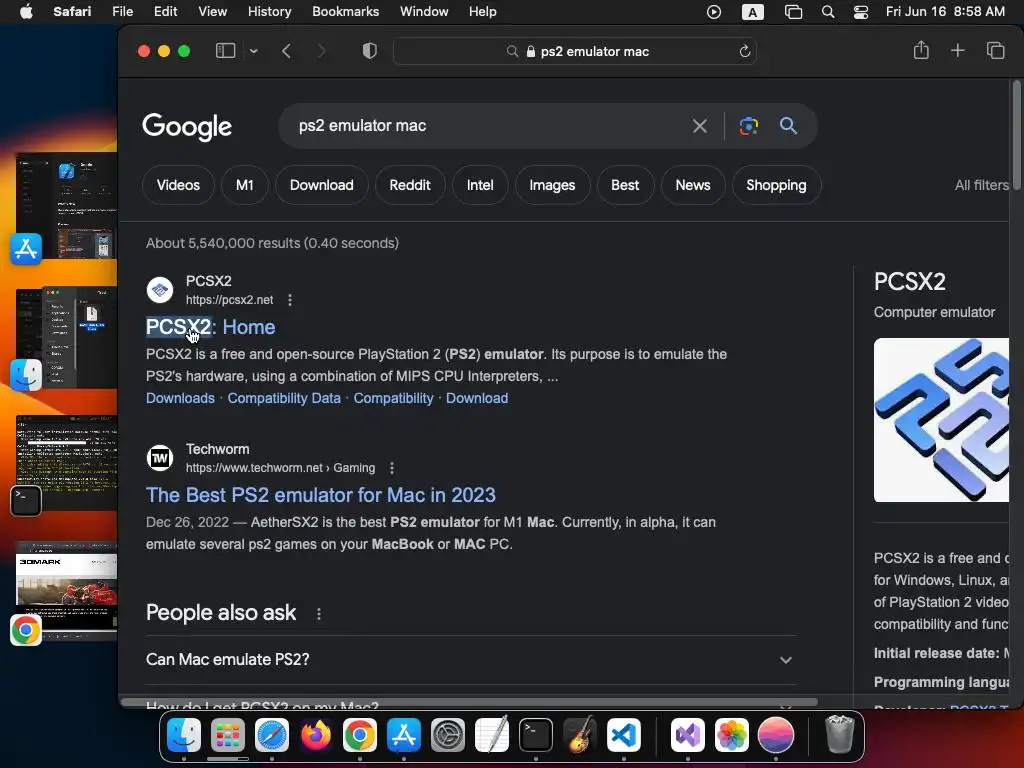Select the Images filter chip
Screen dimensions: 1024x768
click(552, 185)
